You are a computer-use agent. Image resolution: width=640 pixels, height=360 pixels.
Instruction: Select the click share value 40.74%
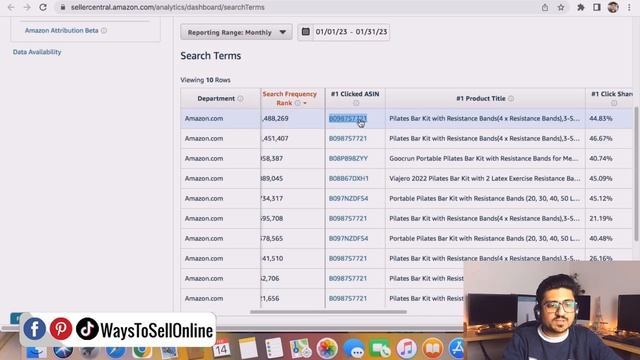click(601, 158)
